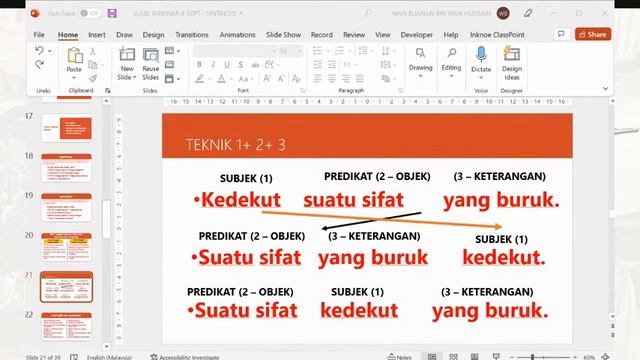Toggle Italic formatting
The image size is (640, 360).
tap(213, 64)
